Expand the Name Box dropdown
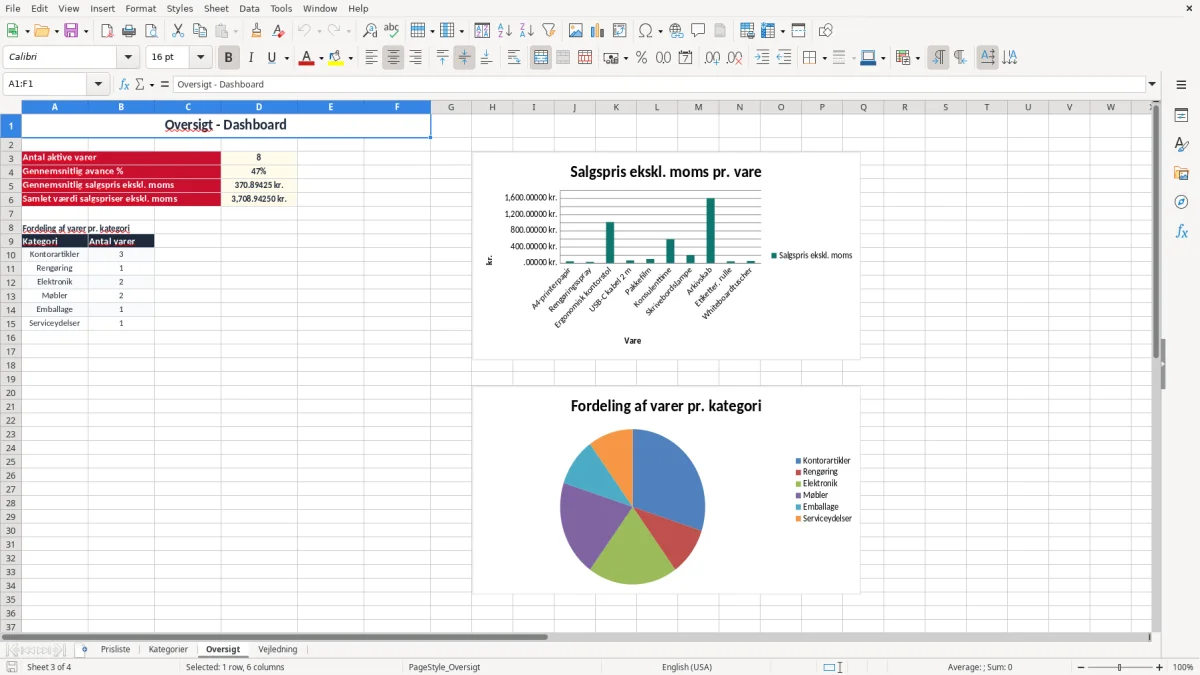 click(x=98, y=84)
